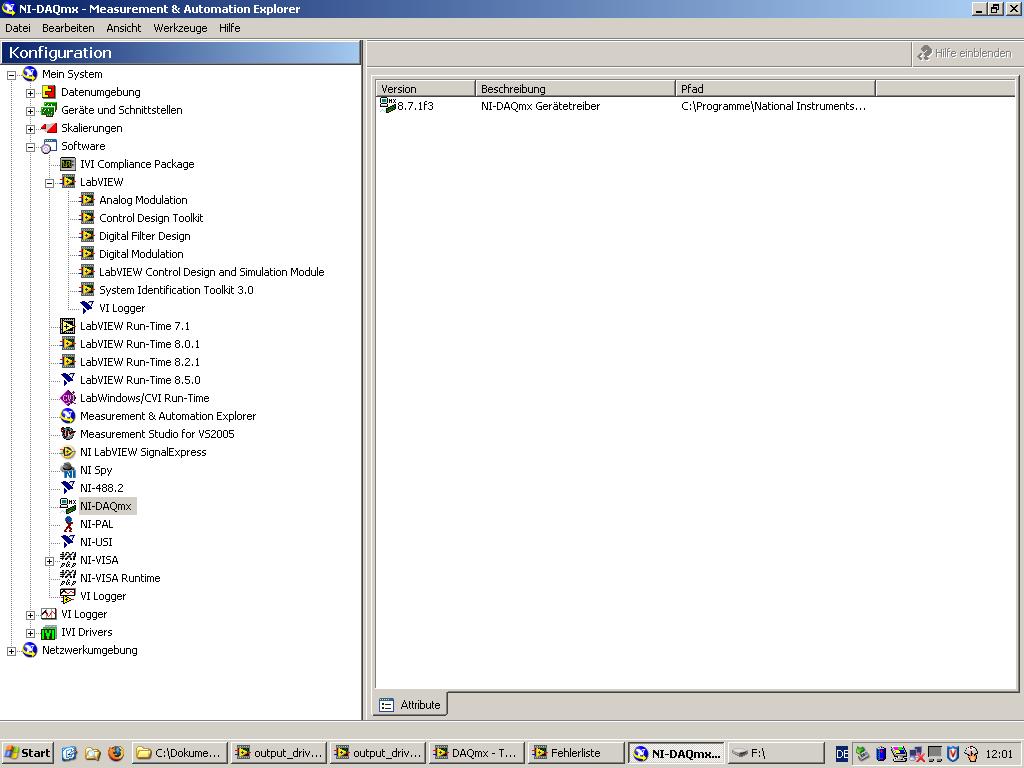Collapse the Software node
The width and height of the screenshot is (1024, 768).
pos(30,147)
